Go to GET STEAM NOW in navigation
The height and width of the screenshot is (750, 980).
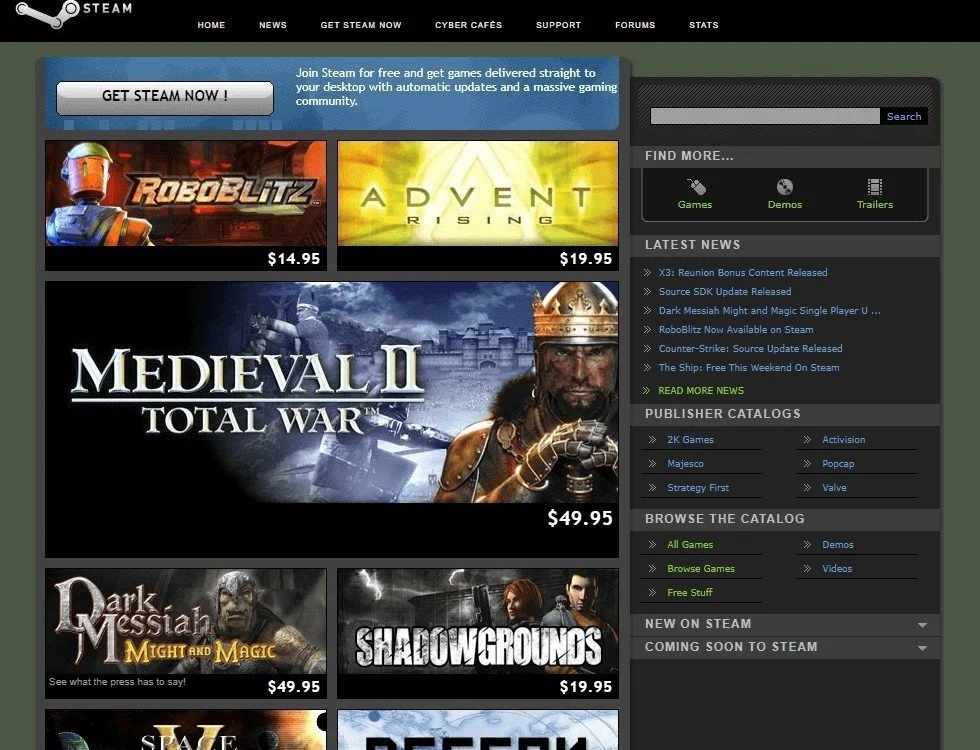[x=361, y=25]
